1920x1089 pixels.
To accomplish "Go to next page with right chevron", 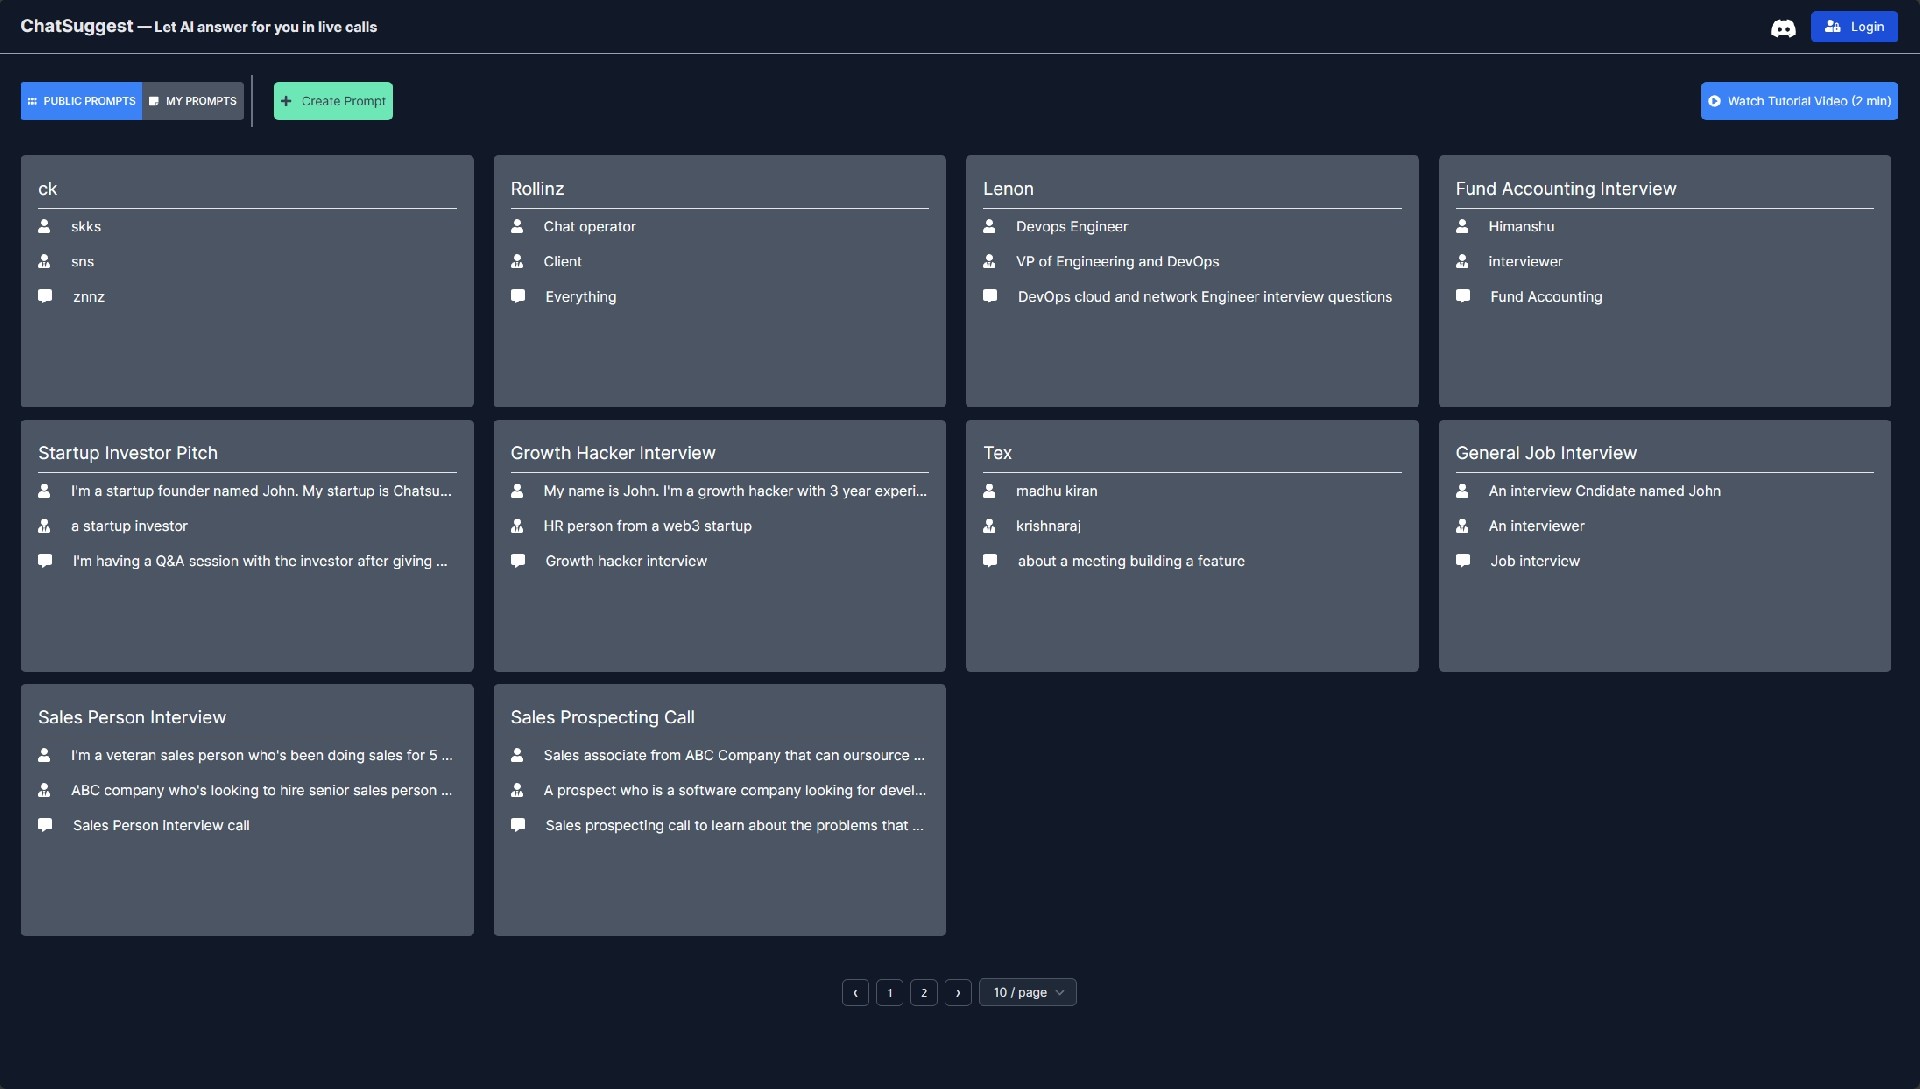I will [957, 992].
